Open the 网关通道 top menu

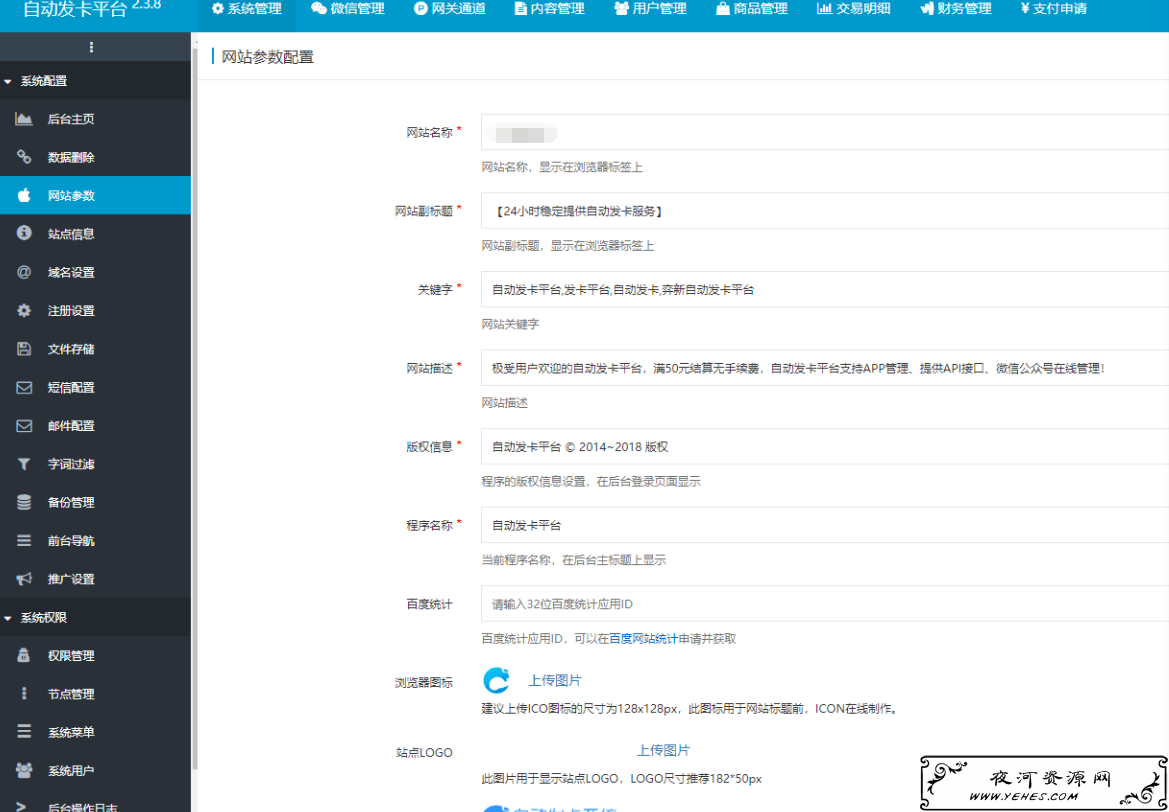pos(450,9)
